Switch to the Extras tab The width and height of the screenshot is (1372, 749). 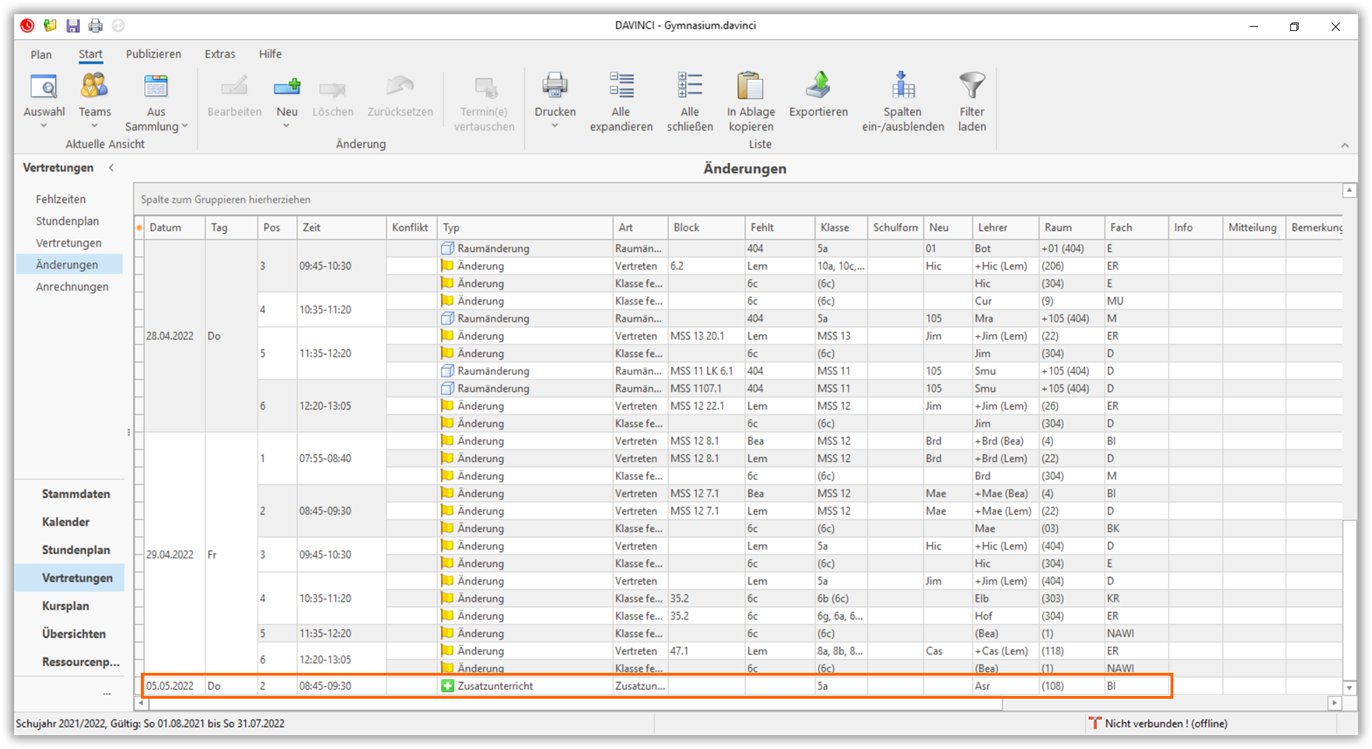tap(220, 54)
